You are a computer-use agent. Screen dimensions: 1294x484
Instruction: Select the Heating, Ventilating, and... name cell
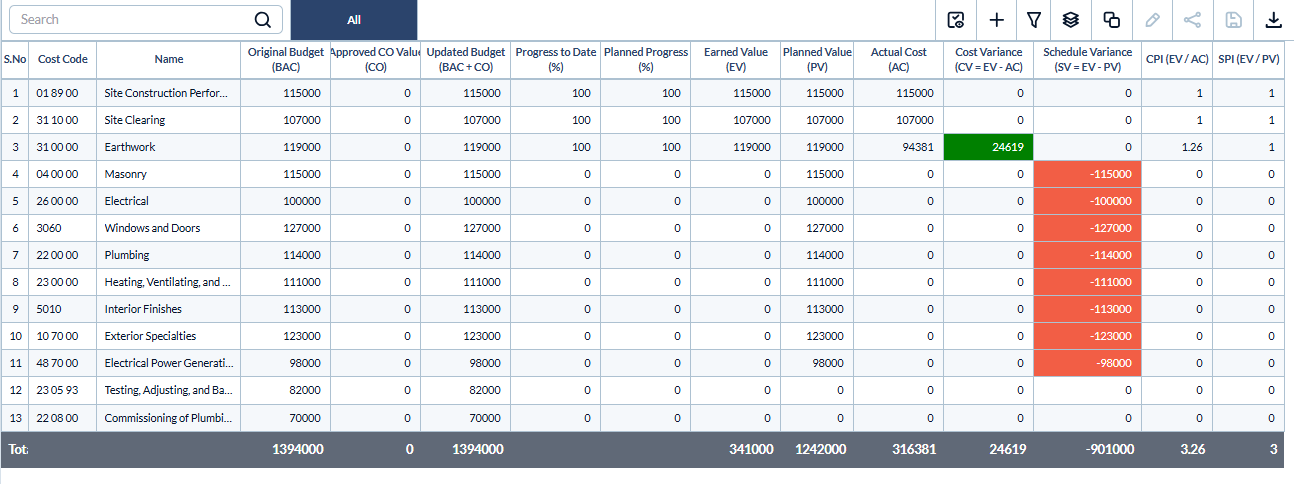[x=169, y=282]
